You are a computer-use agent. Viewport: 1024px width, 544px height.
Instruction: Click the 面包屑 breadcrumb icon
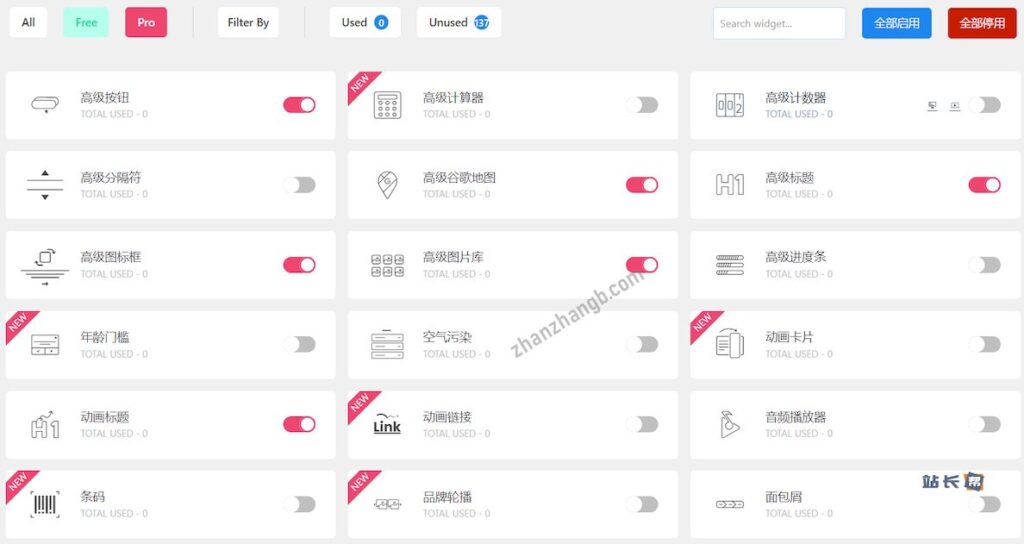pos(729,504)
